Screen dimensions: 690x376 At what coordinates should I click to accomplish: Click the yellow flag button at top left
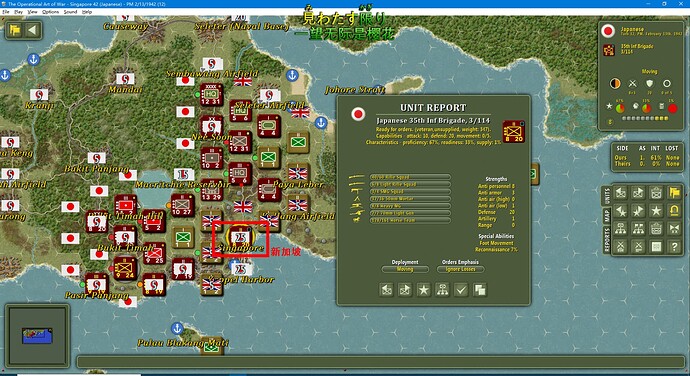tap(15, 30)
